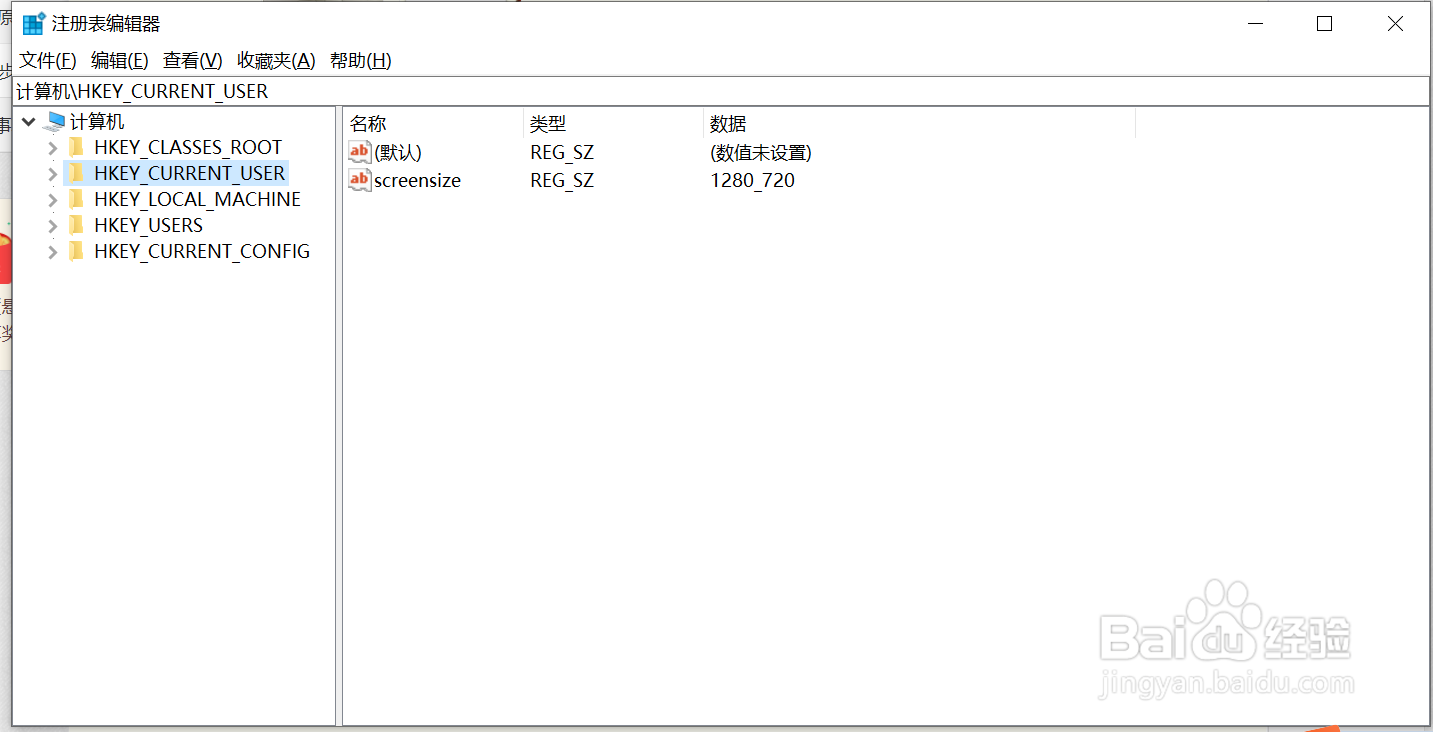This screenshot has height=732, width=1433.
Task: Click the computer icon at tree root
Action: [x=55, y=122]
